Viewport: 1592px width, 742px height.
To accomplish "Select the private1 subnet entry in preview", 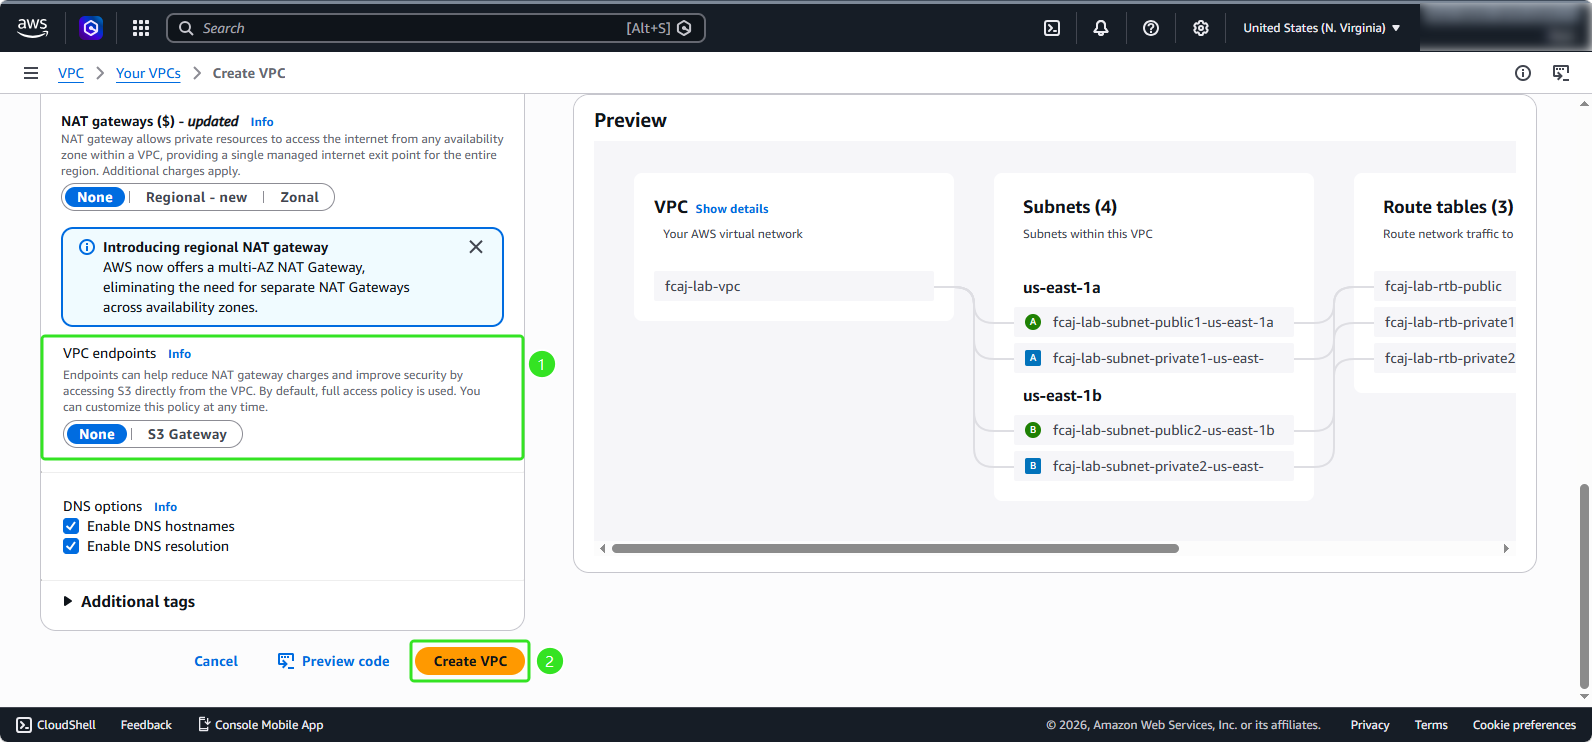I will click(1154, 358).
